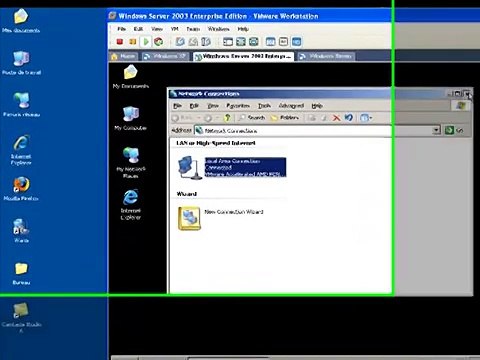Click the Search button in Network Connections
This screenshot has width=480, height=360.
252,118
